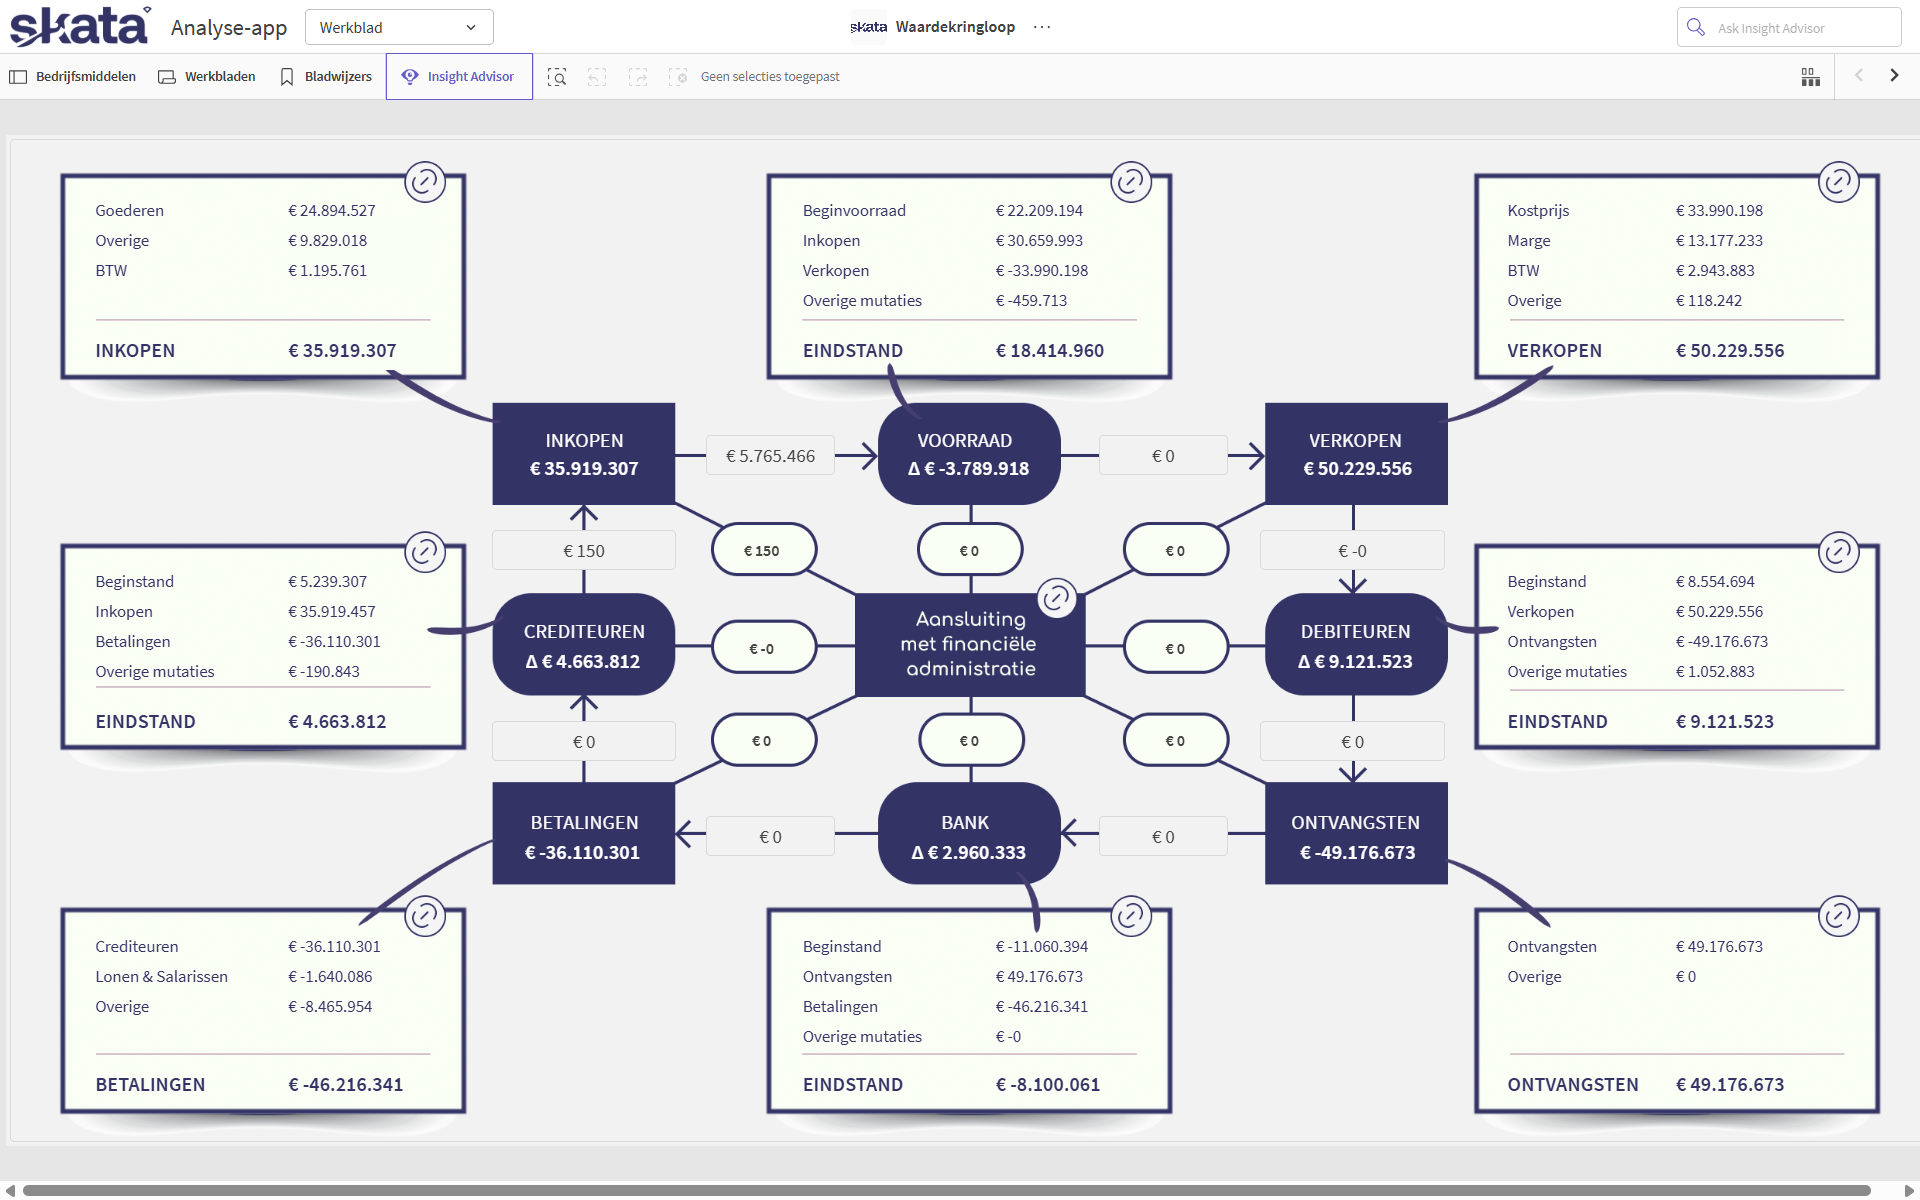The image size is (1920, 1200).
Task: Click link icon on Inkopen summary card
Action: (425, 182)
